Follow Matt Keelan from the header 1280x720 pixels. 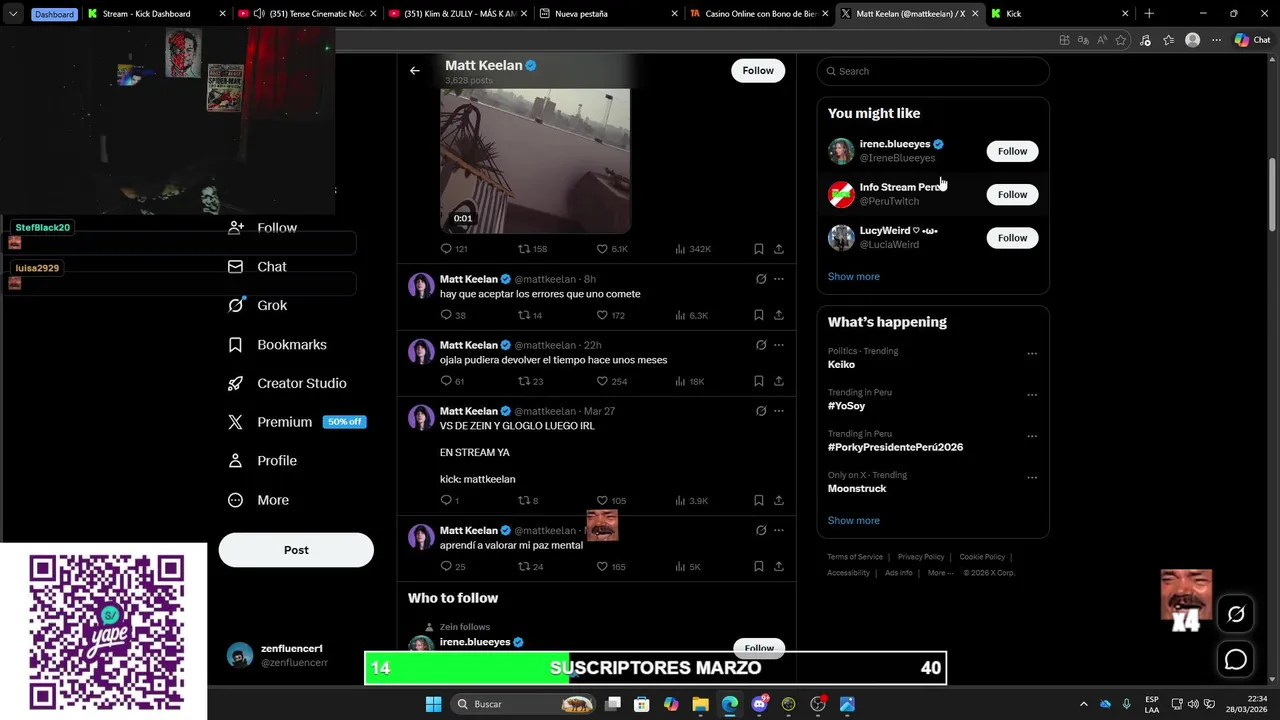coord(758,70)
